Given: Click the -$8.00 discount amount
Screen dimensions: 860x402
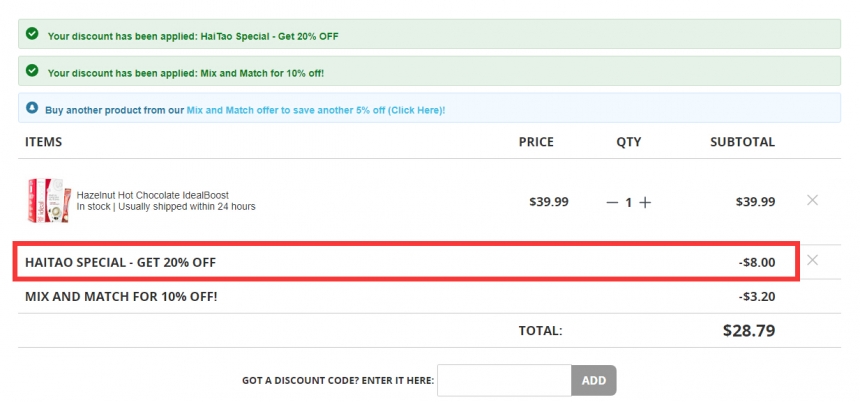Looking at the screenshot, I should click(757, 263).
